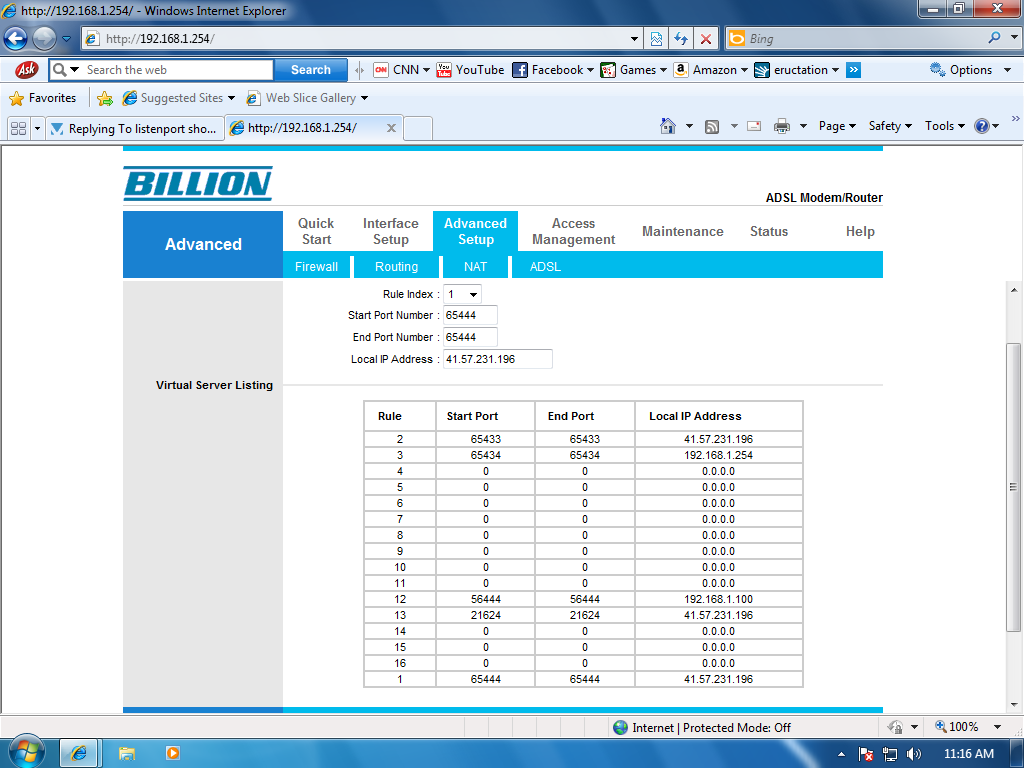The width and height of the screenshot is (1024, 768).
Task: Click the Amazon toolbar icon
Action: (680, 70)
